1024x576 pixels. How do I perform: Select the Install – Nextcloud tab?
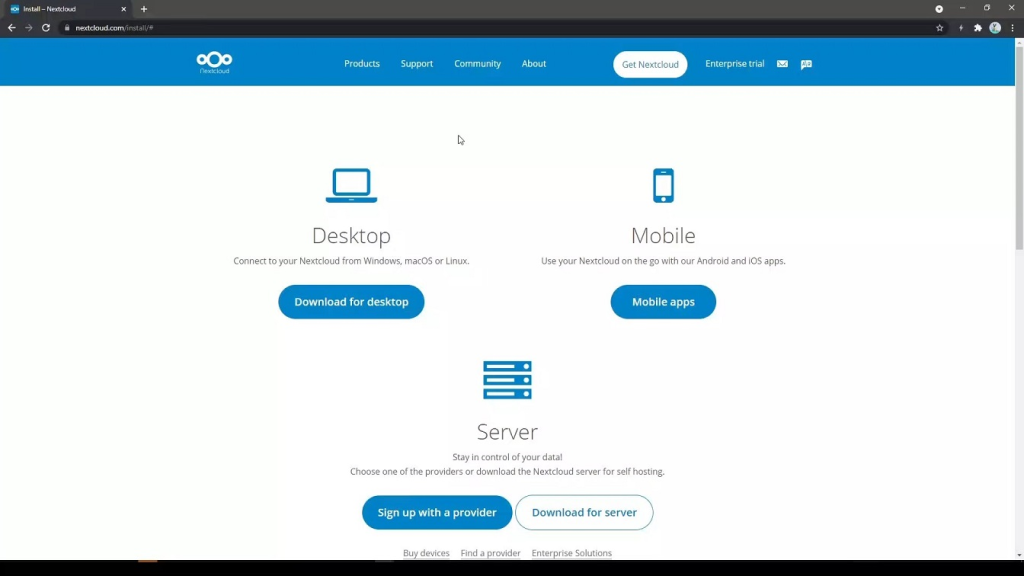[68, 9]
